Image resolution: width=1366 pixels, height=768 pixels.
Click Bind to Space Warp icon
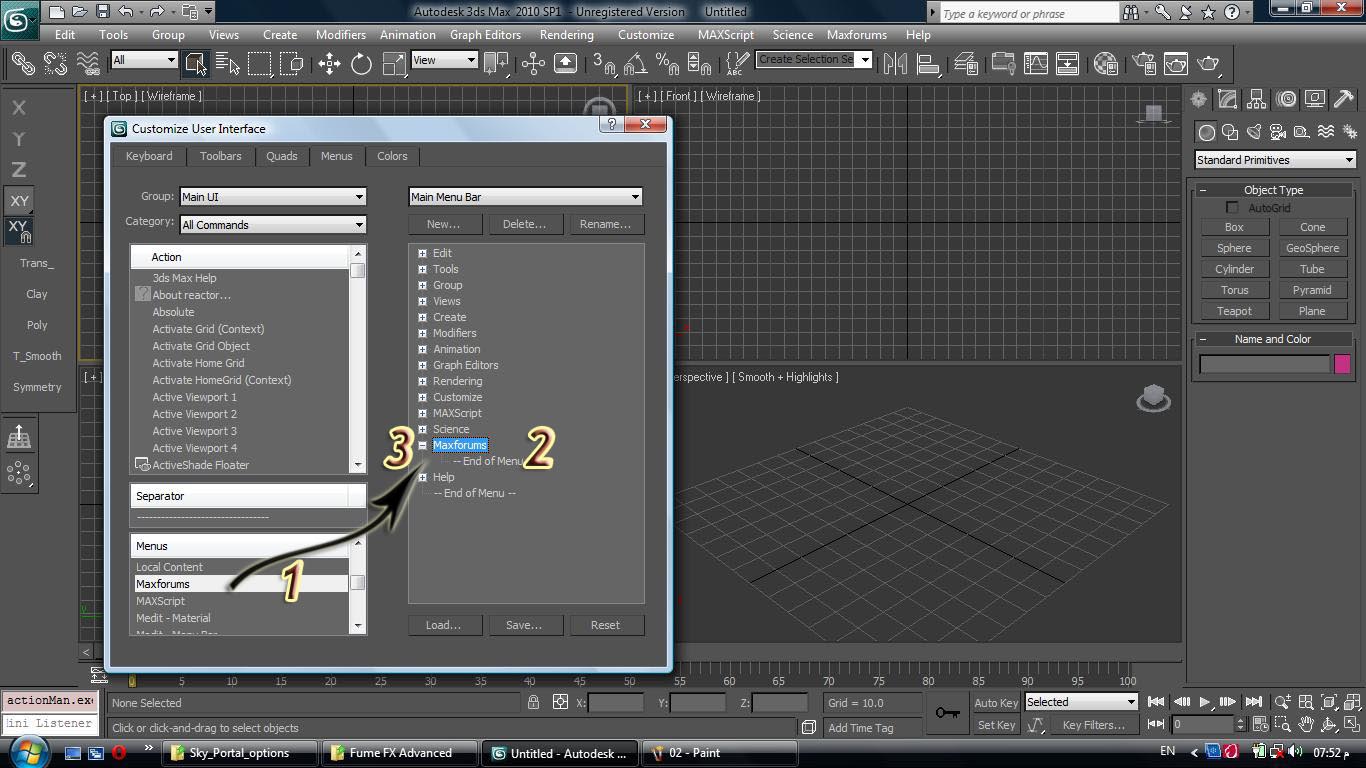point(89,64)
